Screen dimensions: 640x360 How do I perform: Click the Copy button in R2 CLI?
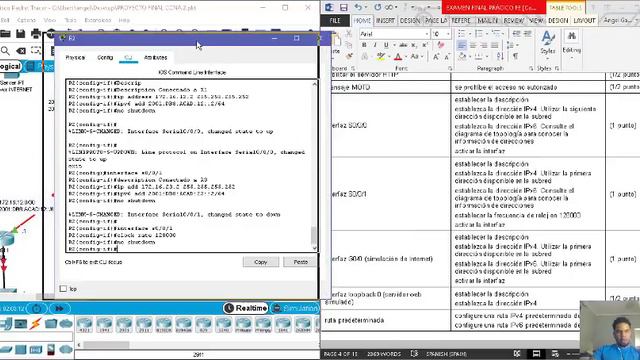click(261, 262)
